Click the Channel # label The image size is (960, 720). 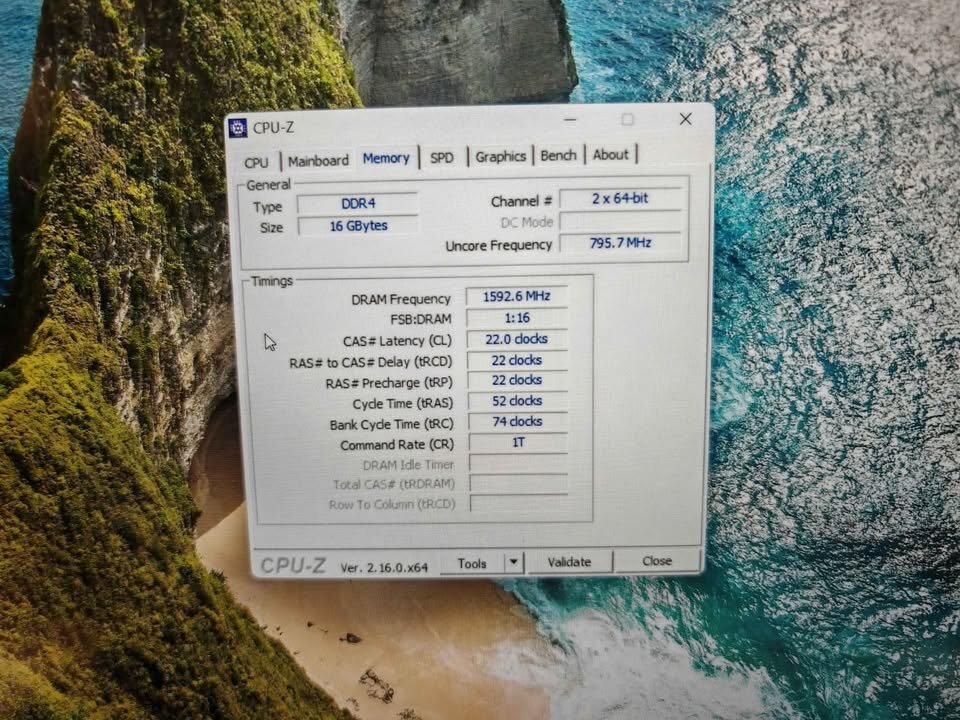[x=522, y=201]
